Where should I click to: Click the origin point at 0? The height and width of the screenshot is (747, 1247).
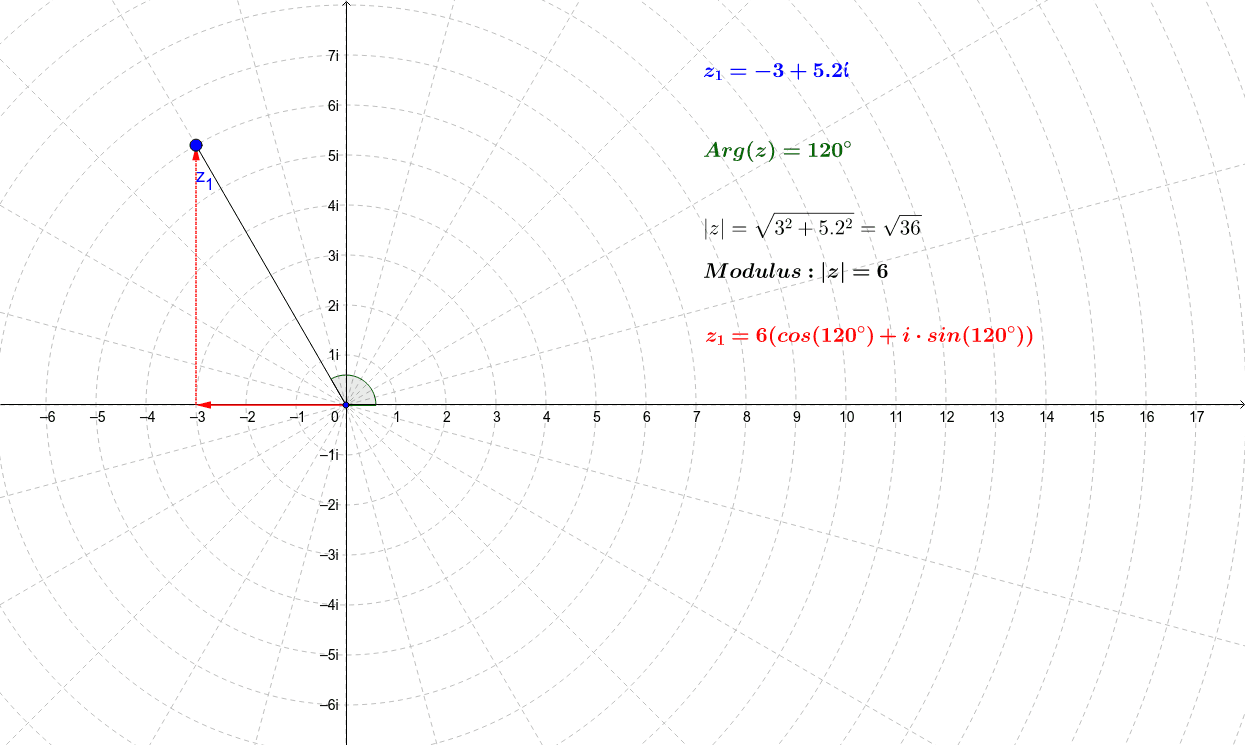(x=346, y=405)
